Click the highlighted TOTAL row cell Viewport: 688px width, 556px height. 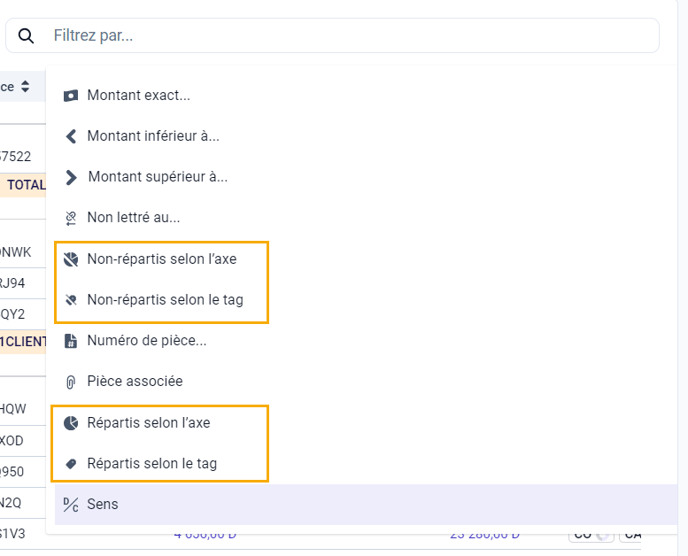pos(23,185)
